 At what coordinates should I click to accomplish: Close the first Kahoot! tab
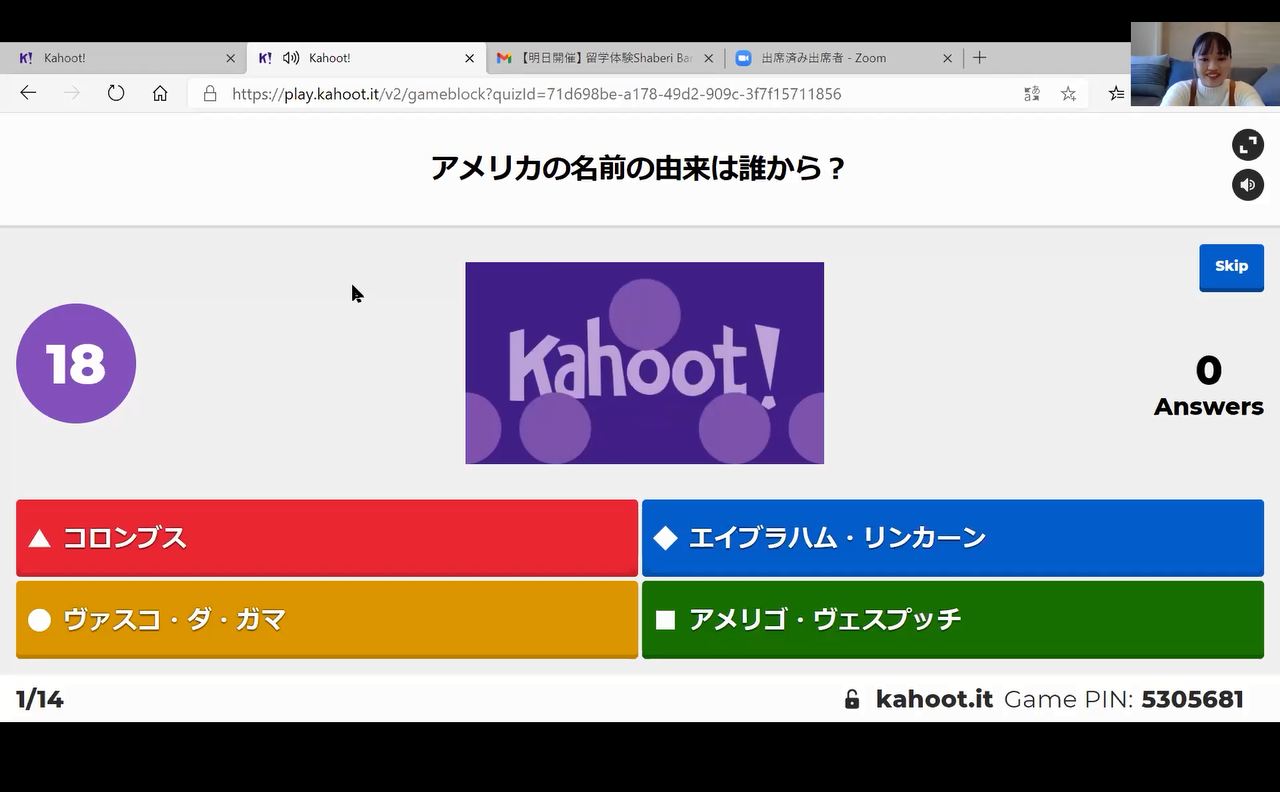click(x=231, y=58)
